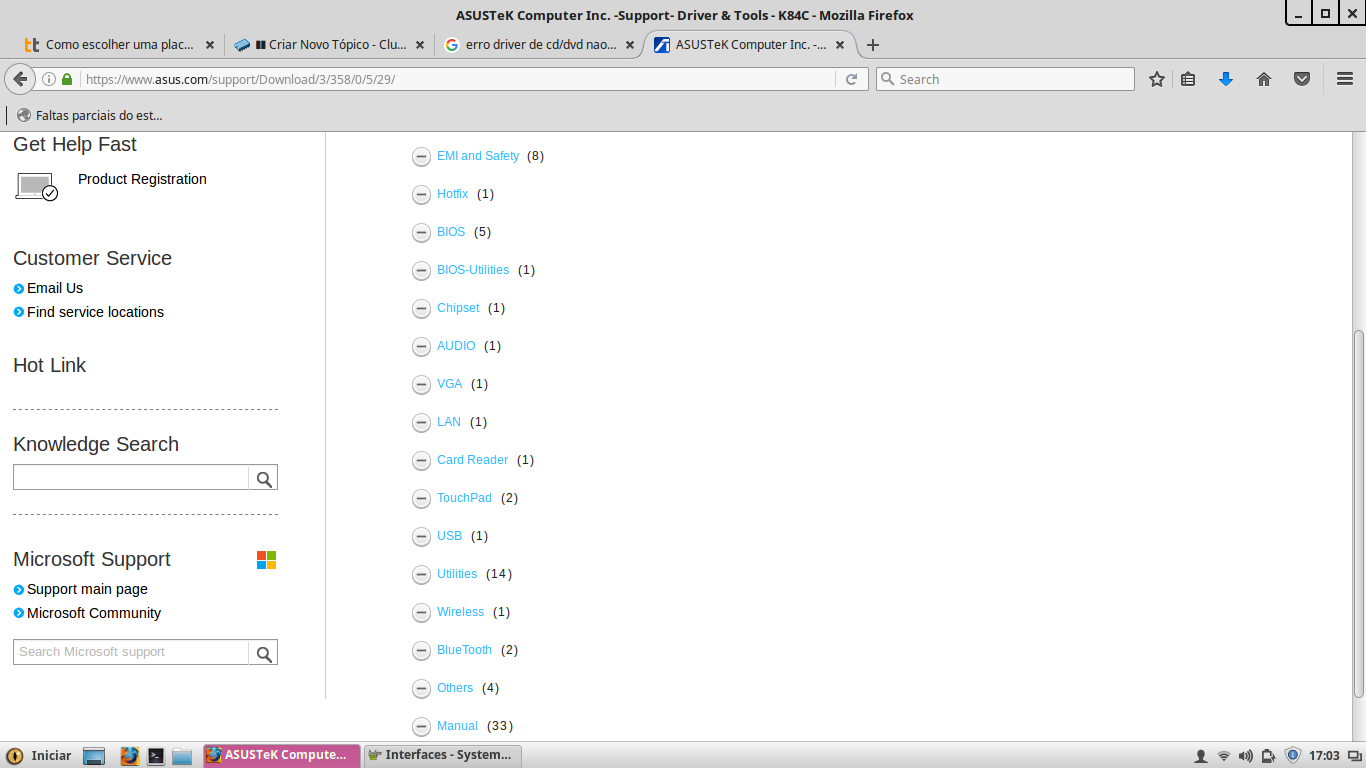Open the Firefox downloads arrow

pos(1226,79)
